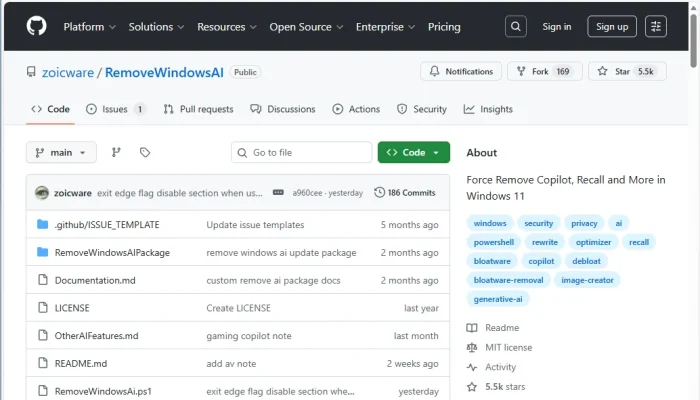
Task: Click Sign in
Action: tap(557, 27)
